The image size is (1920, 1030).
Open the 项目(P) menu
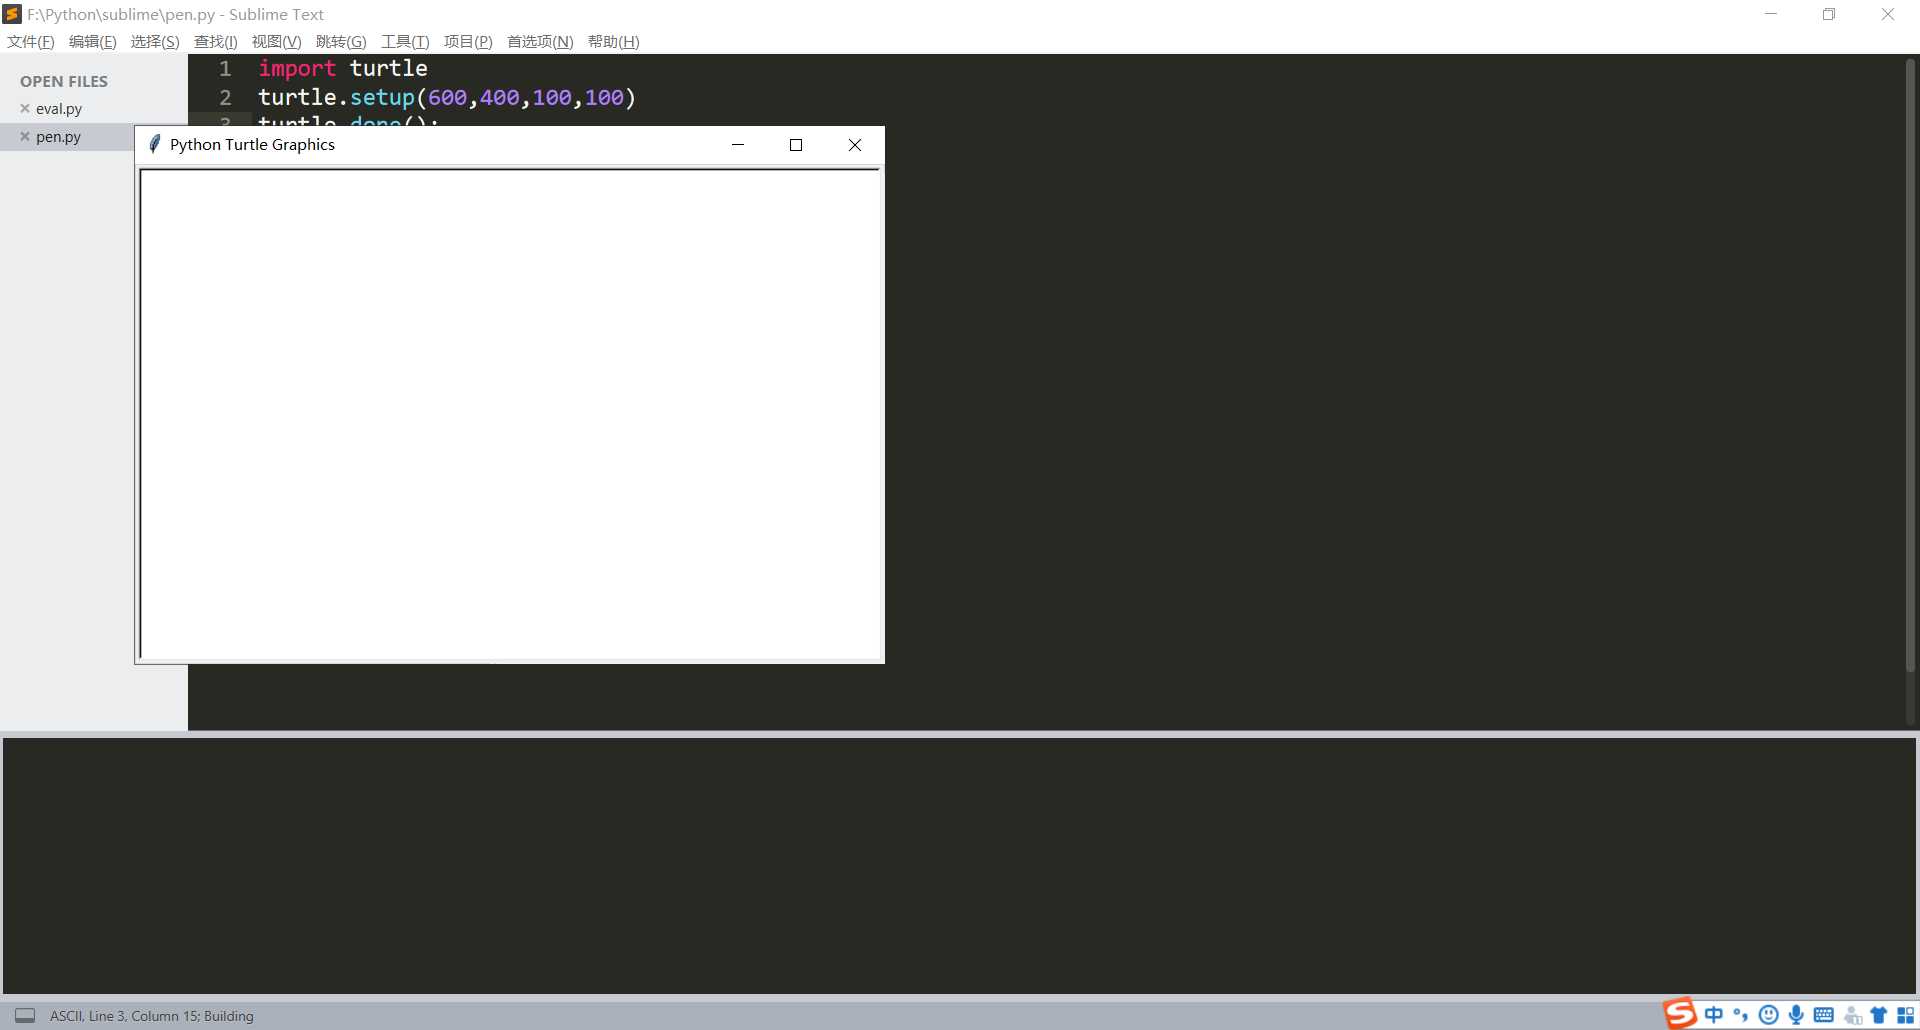468,41
